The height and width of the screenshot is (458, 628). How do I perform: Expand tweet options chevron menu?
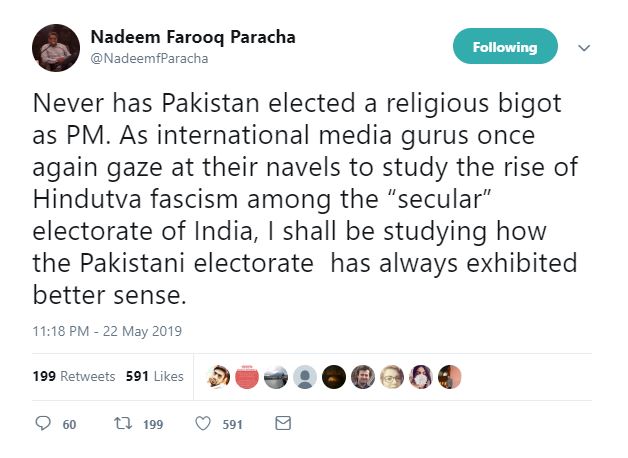(x=585, y=48)
